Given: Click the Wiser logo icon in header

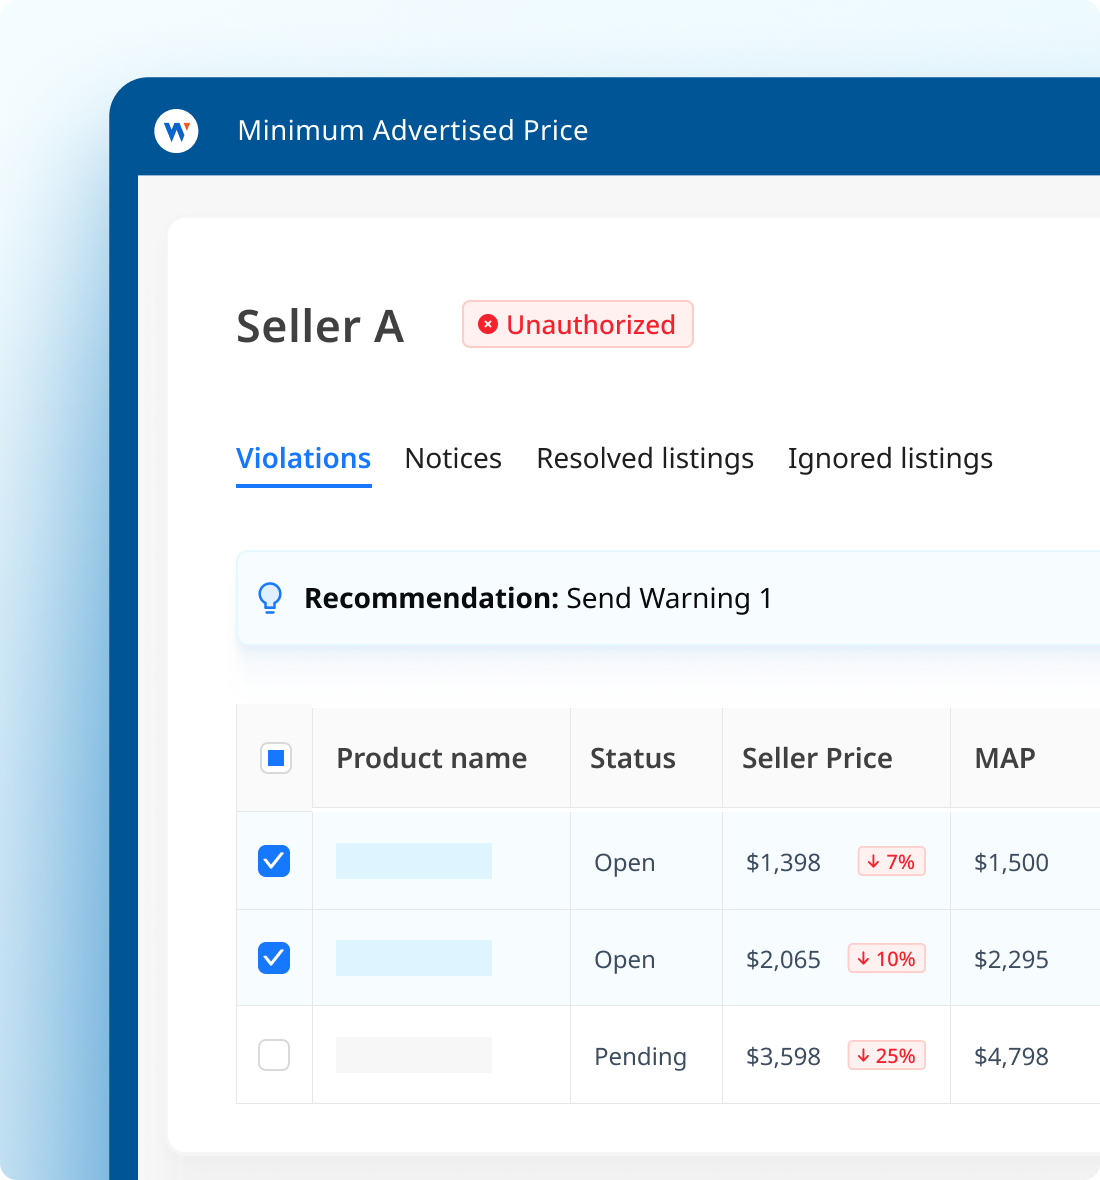Looking at the screenshot, I should pos(176,131).
